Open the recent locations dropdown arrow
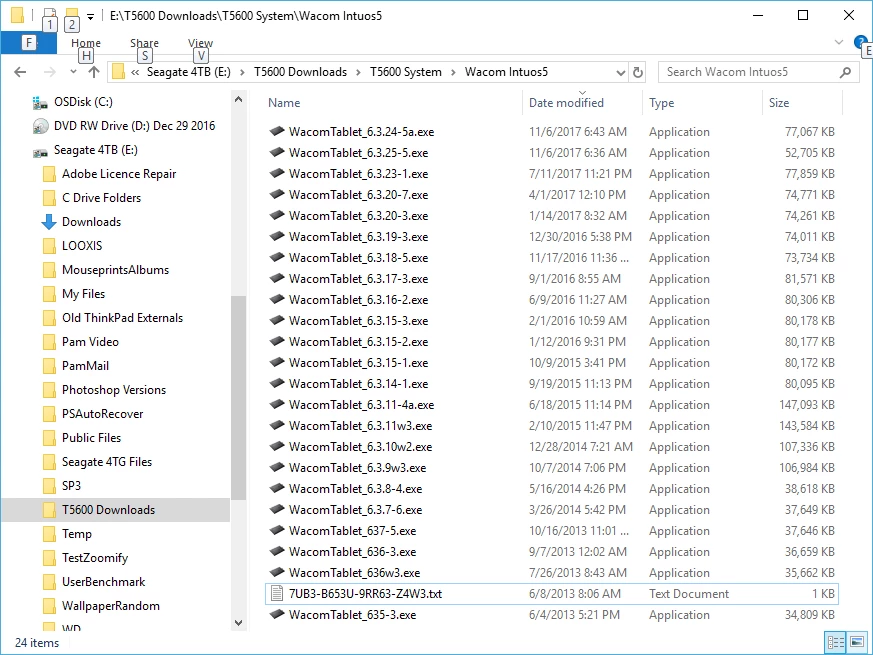873x655 pixels. [73, 72]
